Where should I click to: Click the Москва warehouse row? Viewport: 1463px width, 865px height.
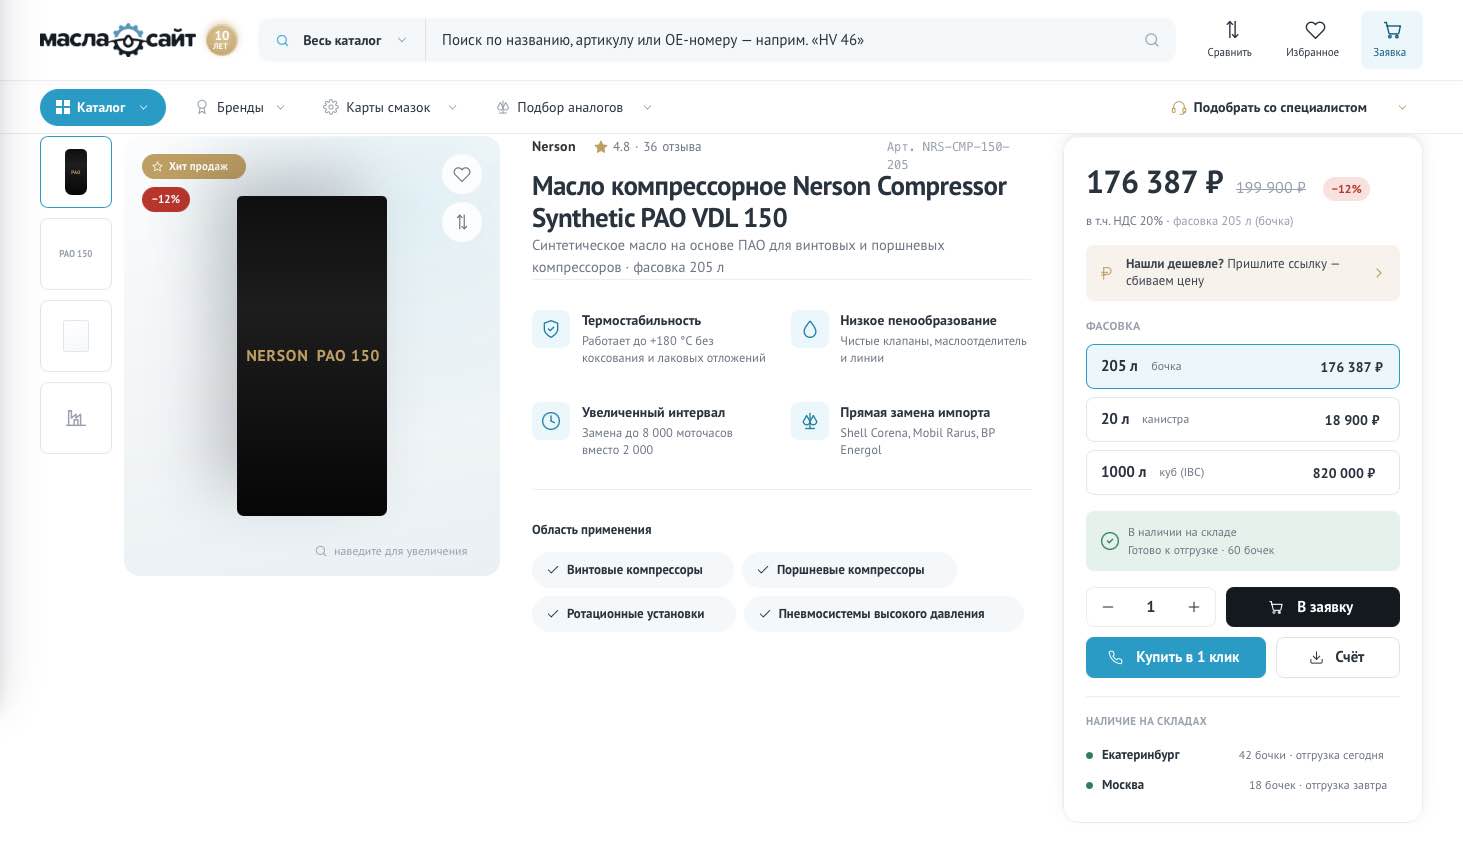coord(1243,785)
